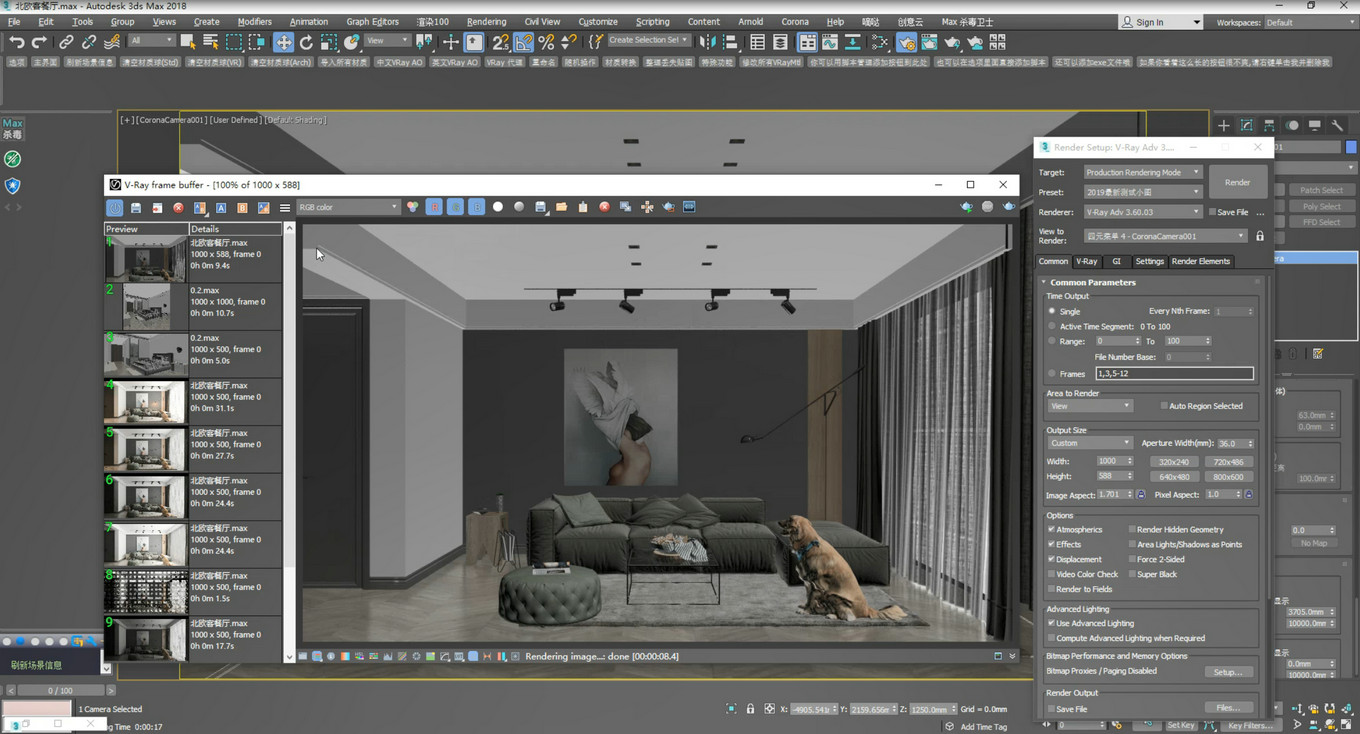Open the View to Render dropdown

click(x=1166, y=236)
